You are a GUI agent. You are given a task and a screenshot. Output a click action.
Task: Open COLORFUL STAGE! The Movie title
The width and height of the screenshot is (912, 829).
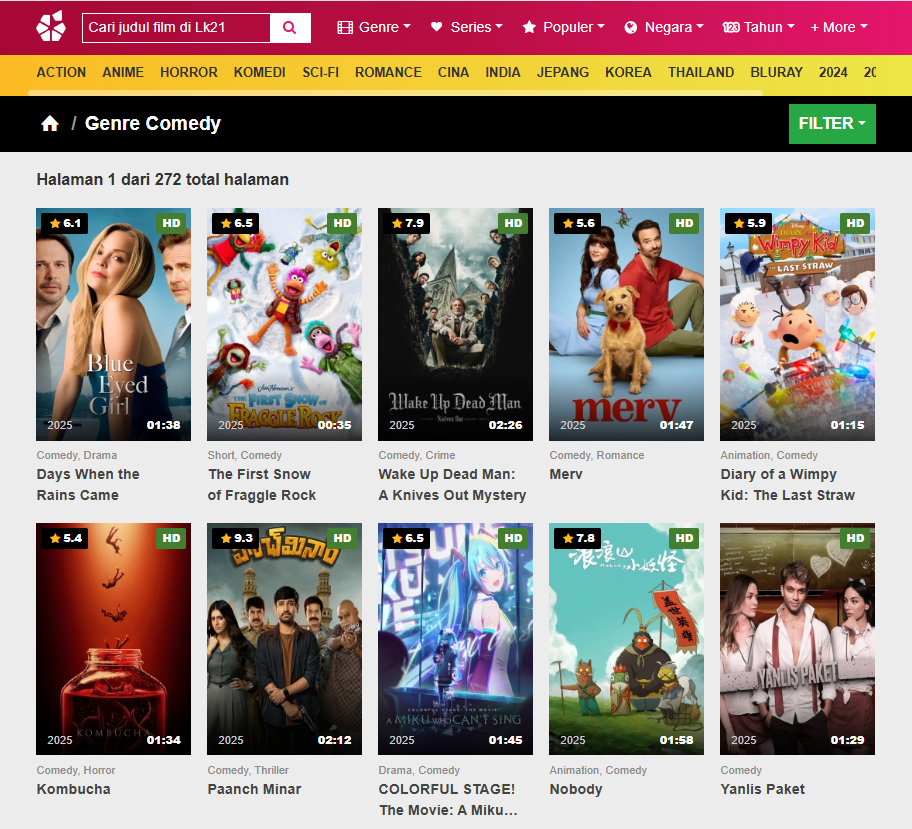(x=448, y=799)
